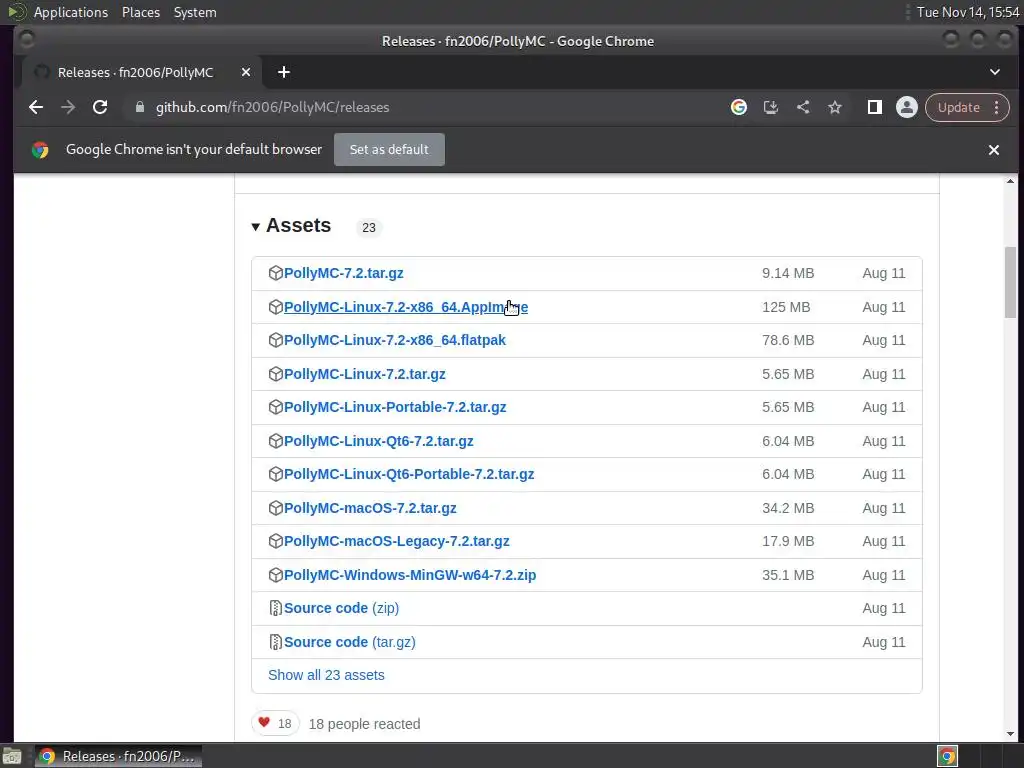Share this page via share icon
Viewport: 1024px width, 768px height.
pyautogui.click(x=803, y=108)
